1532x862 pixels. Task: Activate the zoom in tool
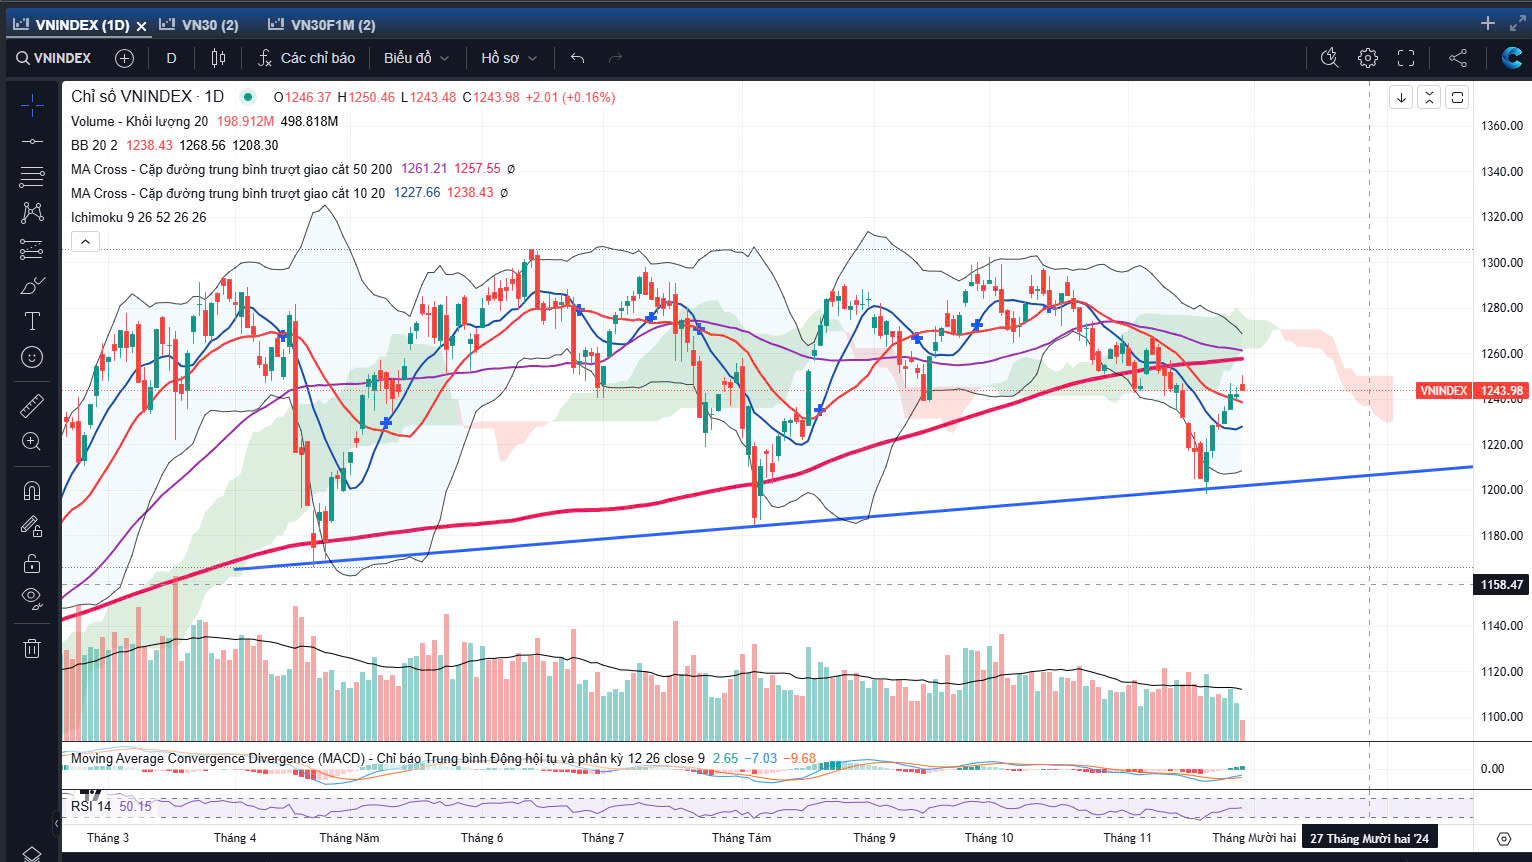(x=32, y=441)
